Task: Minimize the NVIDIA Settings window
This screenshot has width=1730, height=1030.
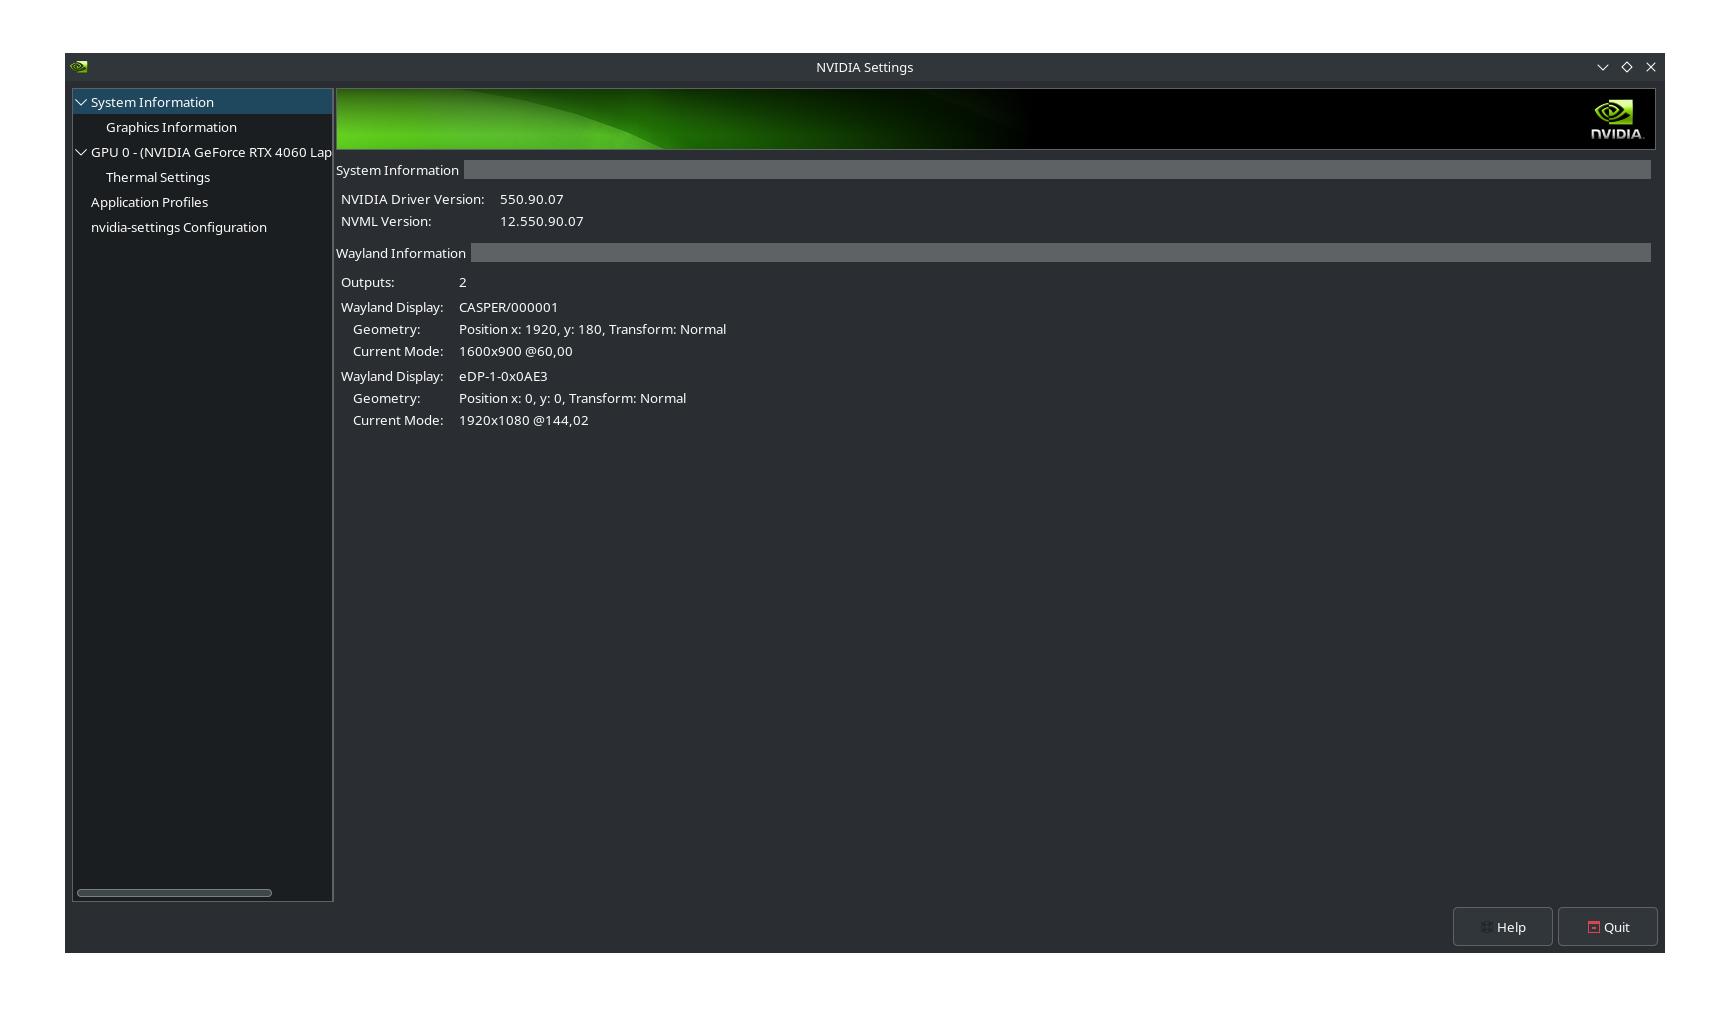Action: tap(1603, 67)
